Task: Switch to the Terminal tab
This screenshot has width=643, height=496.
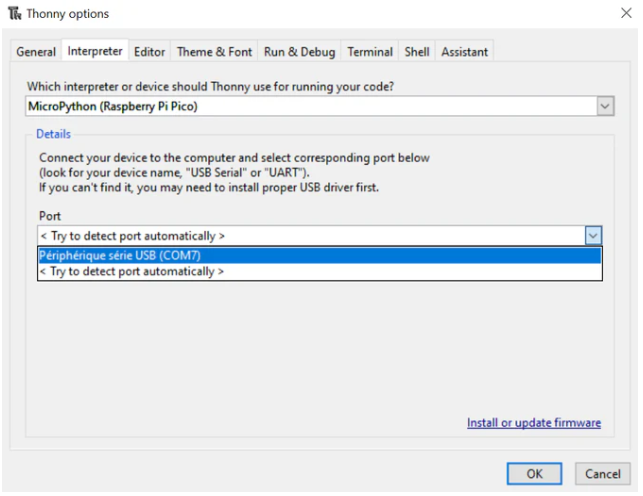Action: click(x=370, y=52)
